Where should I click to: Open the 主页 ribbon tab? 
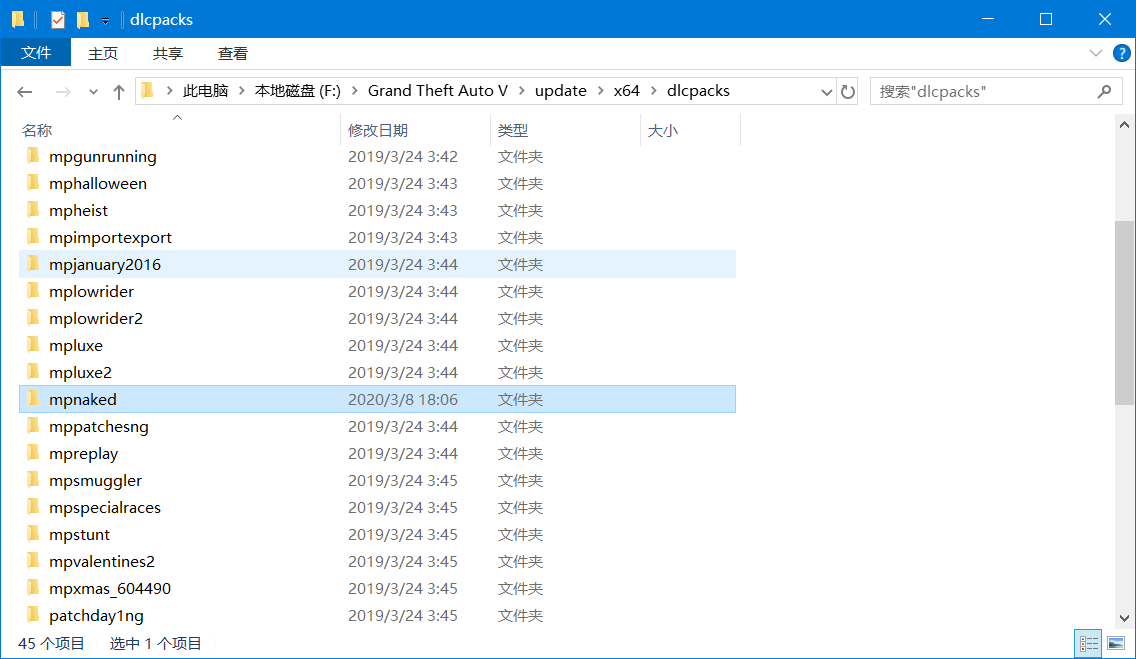(103, 54)
